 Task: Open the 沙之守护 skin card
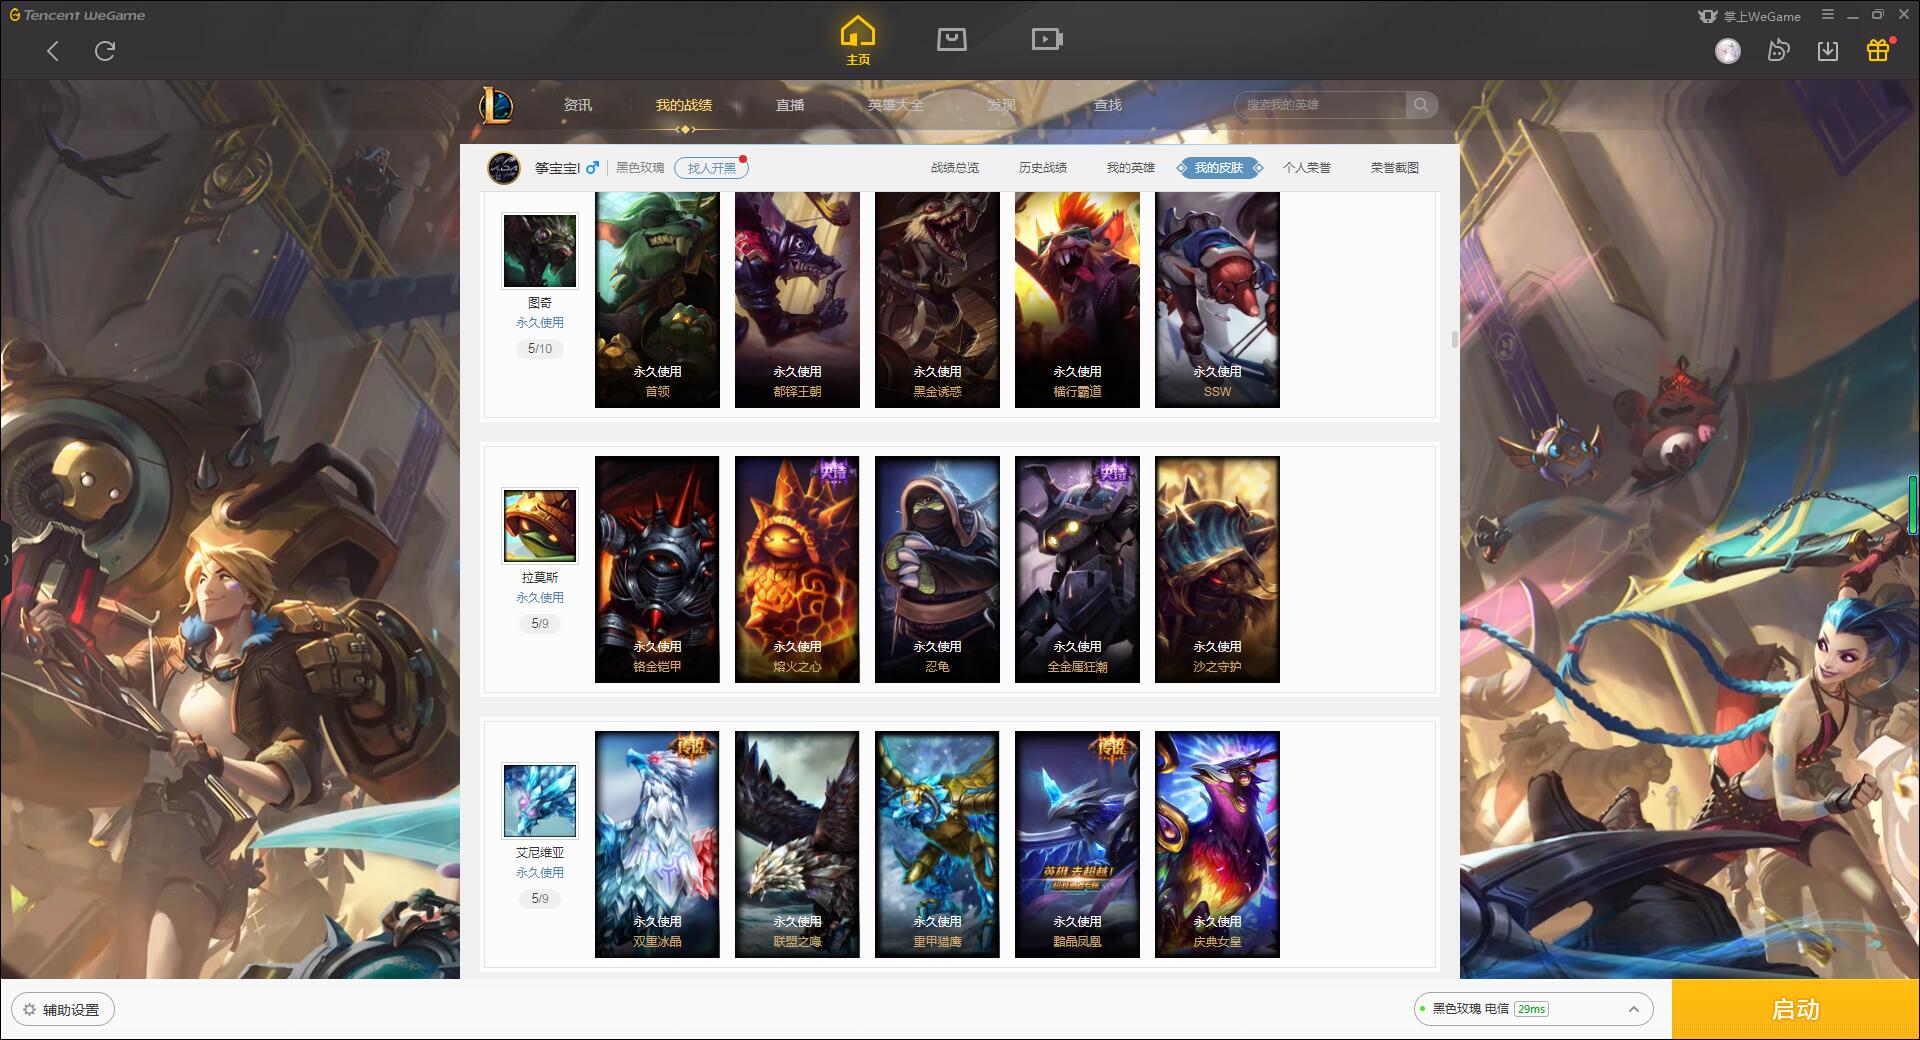pyautogui.click(x=1217, y=570)
